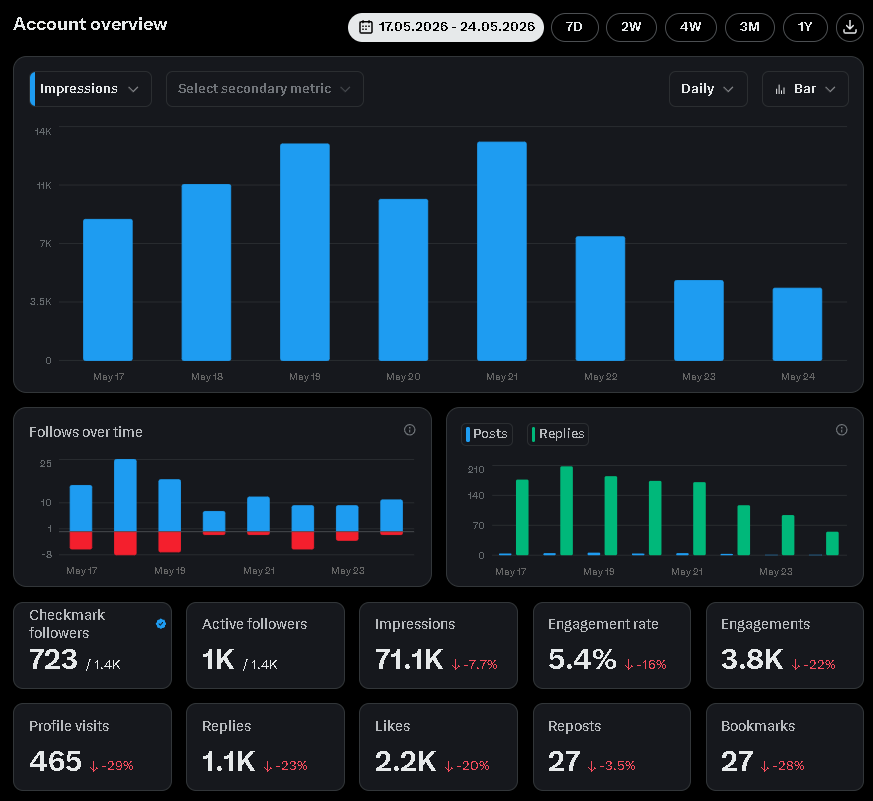Open the Checkmark followers card
Viewport: 873px width, 801px height.
pyautogui.click(x=92, y=645)
